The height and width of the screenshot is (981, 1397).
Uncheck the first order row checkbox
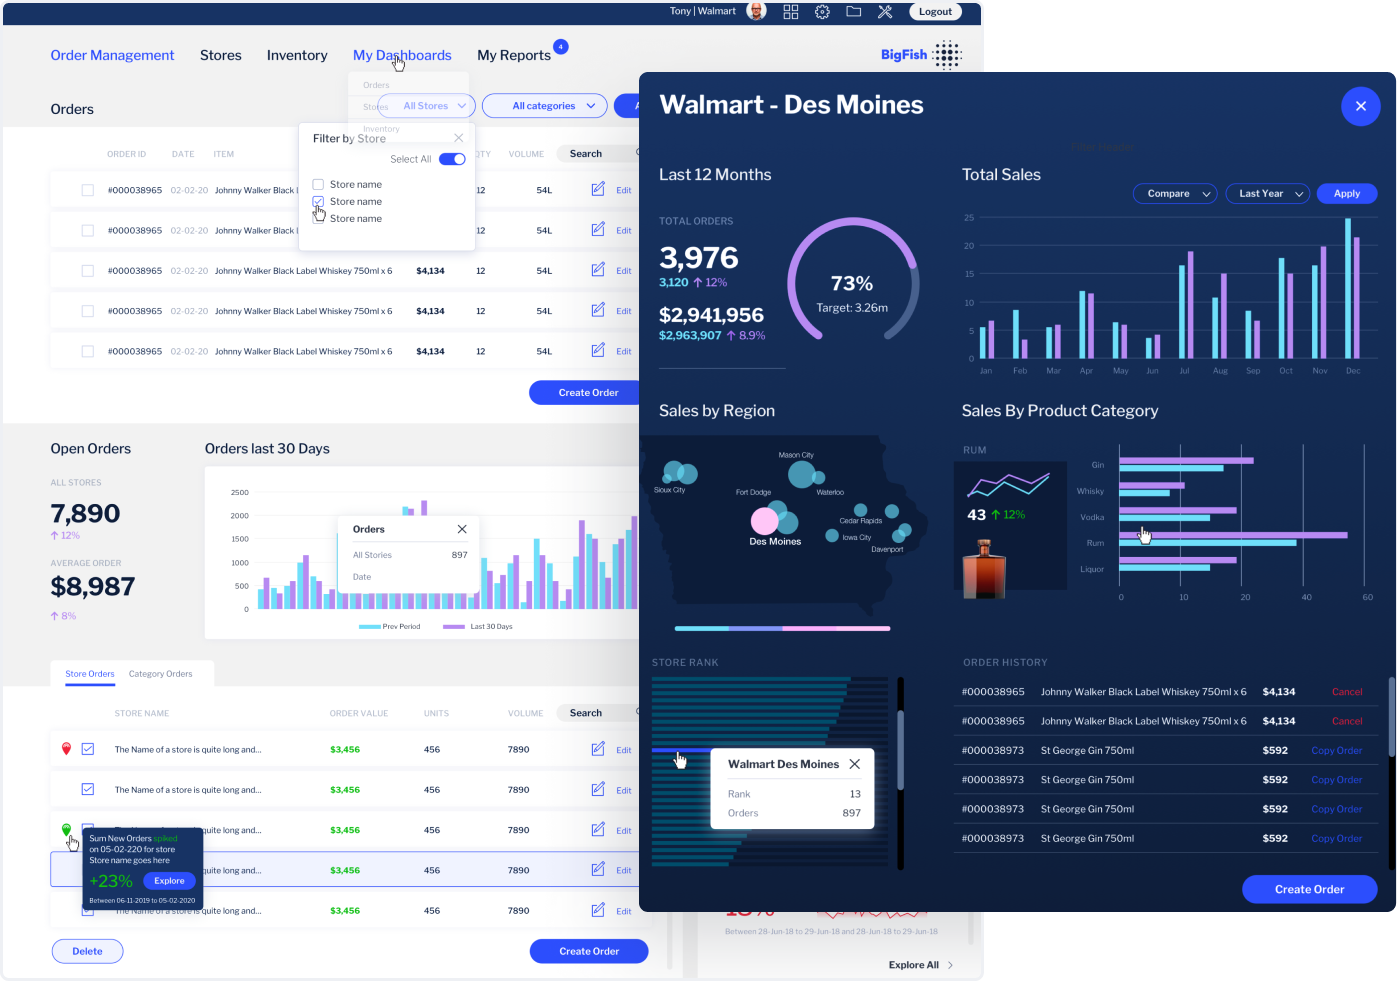[88, 189]
